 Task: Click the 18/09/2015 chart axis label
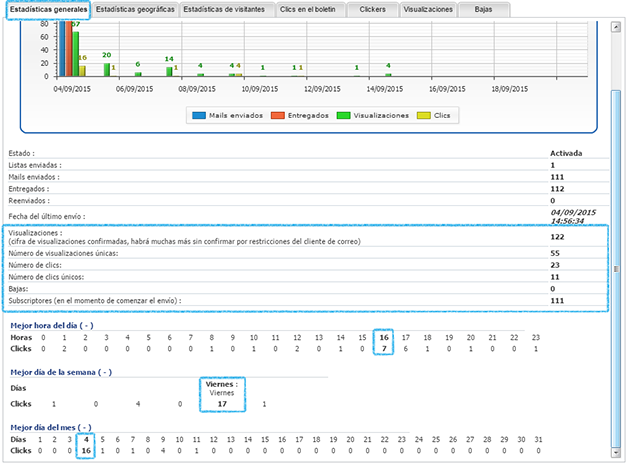click(x=509, y=89)
